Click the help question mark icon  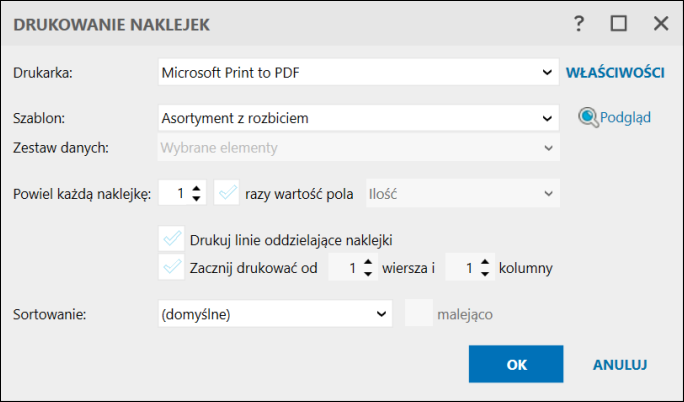579,24
